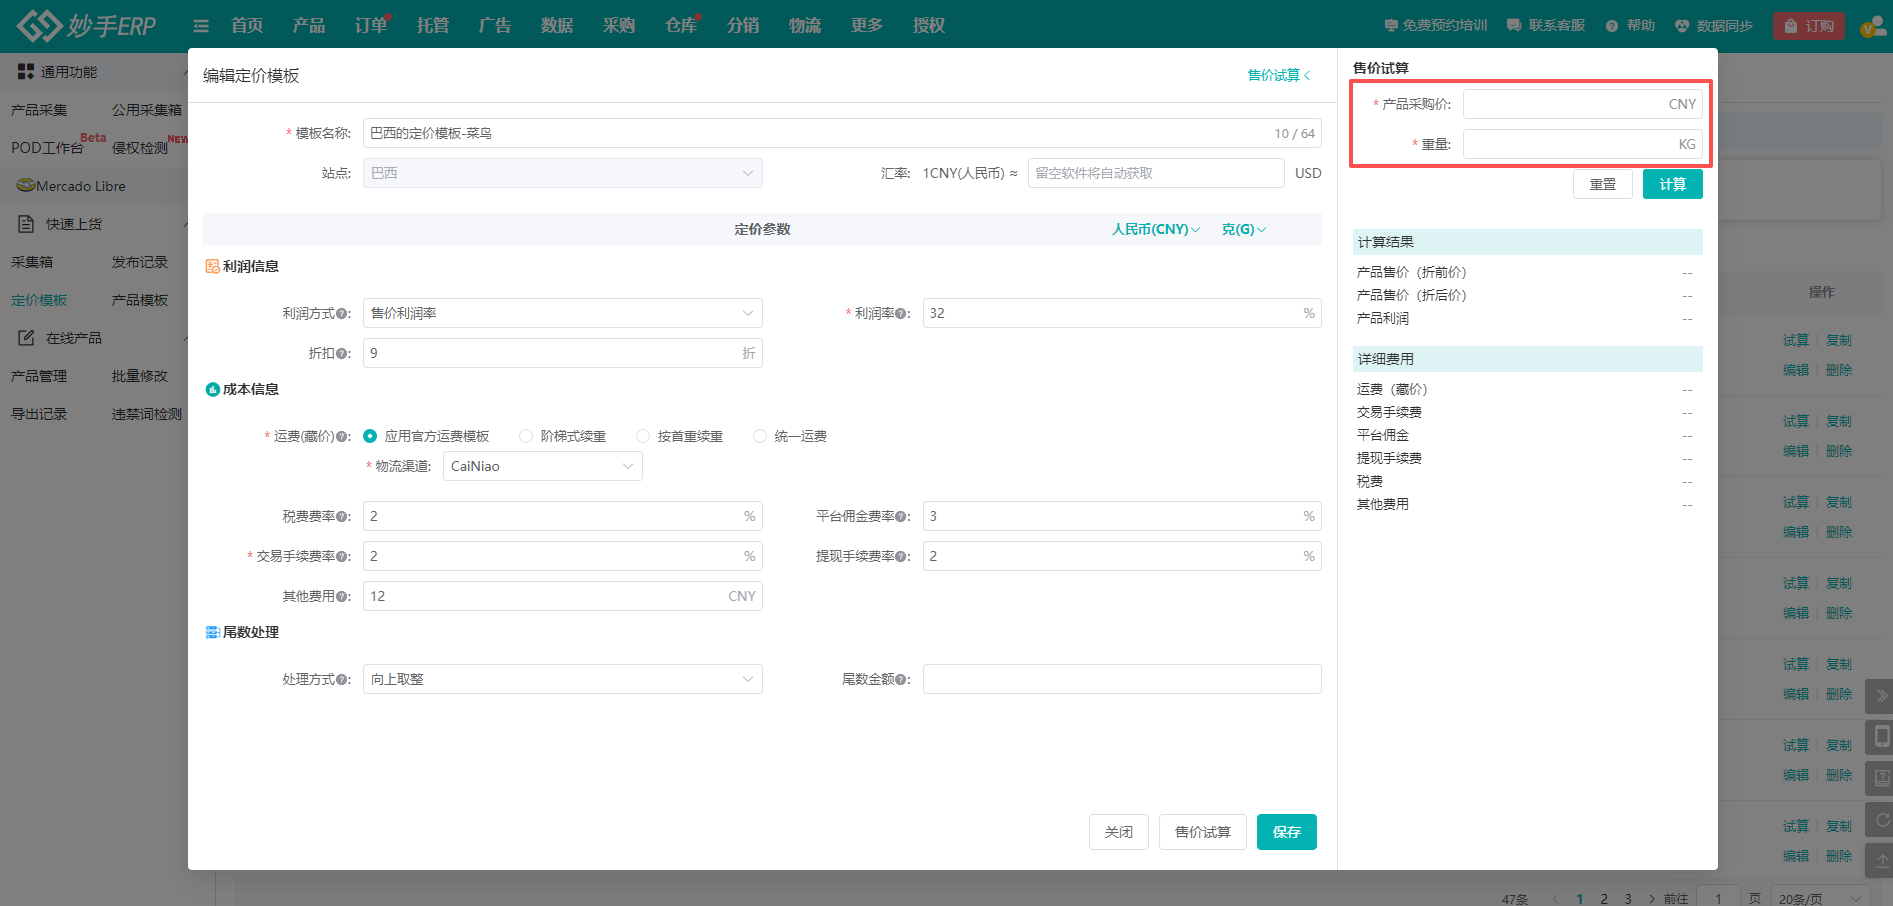Click the help icon next to 利润方式
This screenshot has height=906, width=1893.
pyautogui.click(x=342, y=314)
